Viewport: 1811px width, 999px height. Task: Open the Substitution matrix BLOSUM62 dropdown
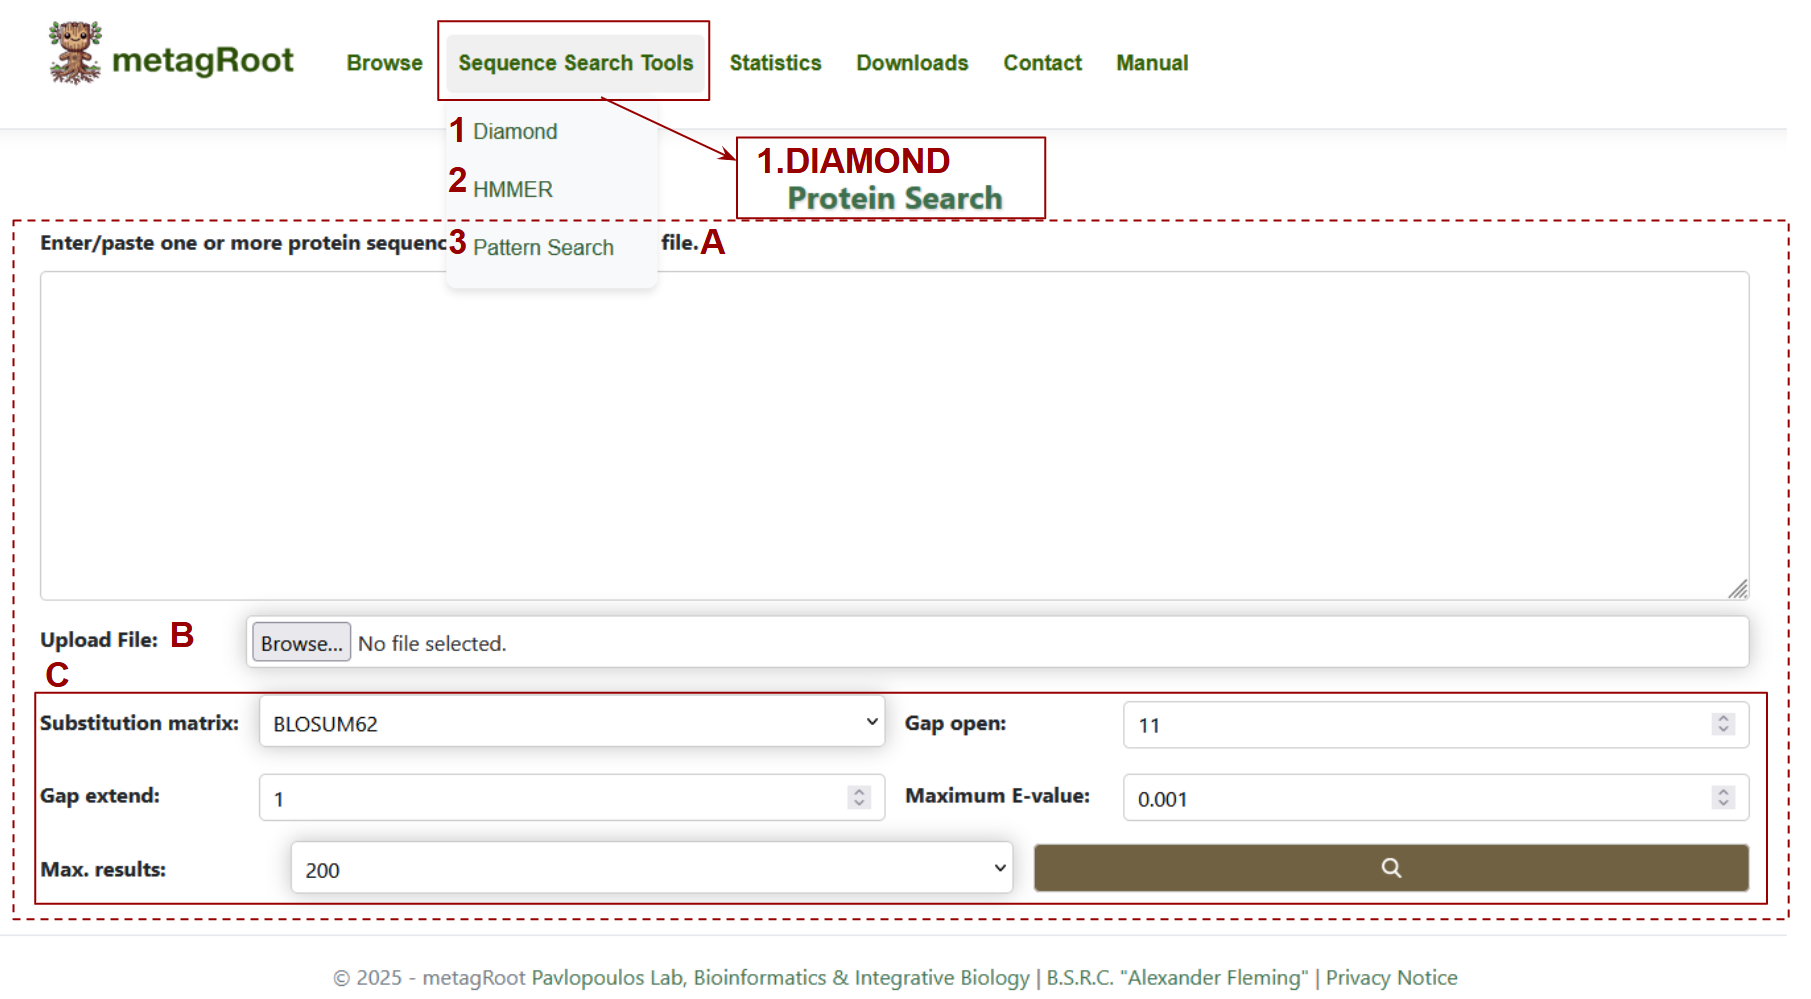(572, 723)
